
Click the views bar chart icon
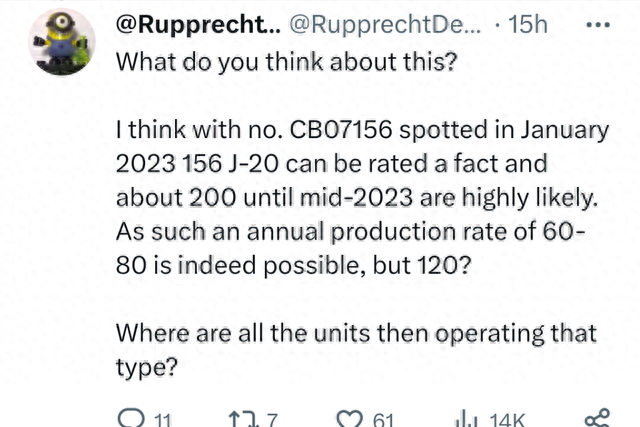[466, 418]
